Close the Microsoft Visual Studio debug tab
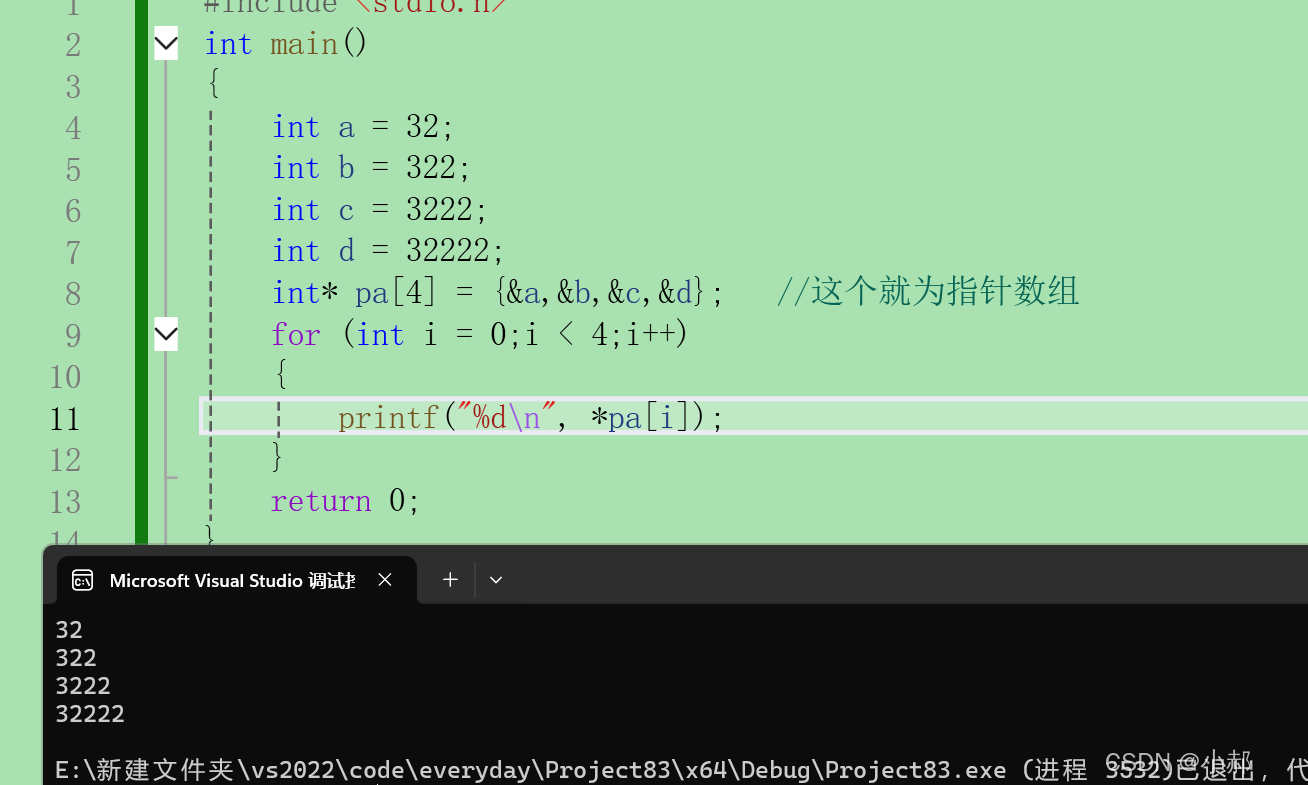The height and width of the screenshot is (785, 1308). [385, 580]
